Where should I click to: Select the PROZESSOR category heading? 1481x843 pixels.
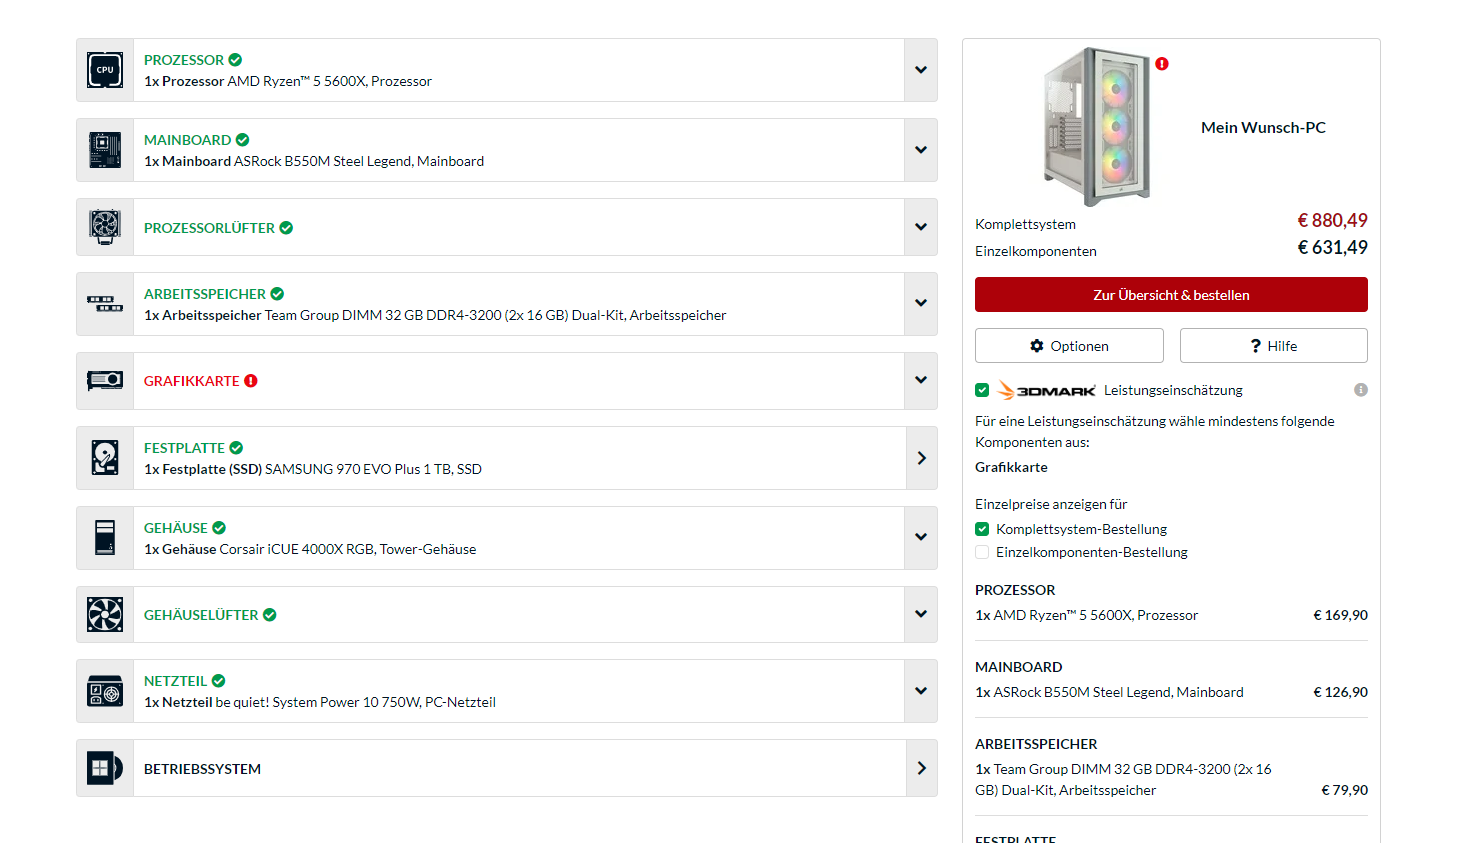184,60
